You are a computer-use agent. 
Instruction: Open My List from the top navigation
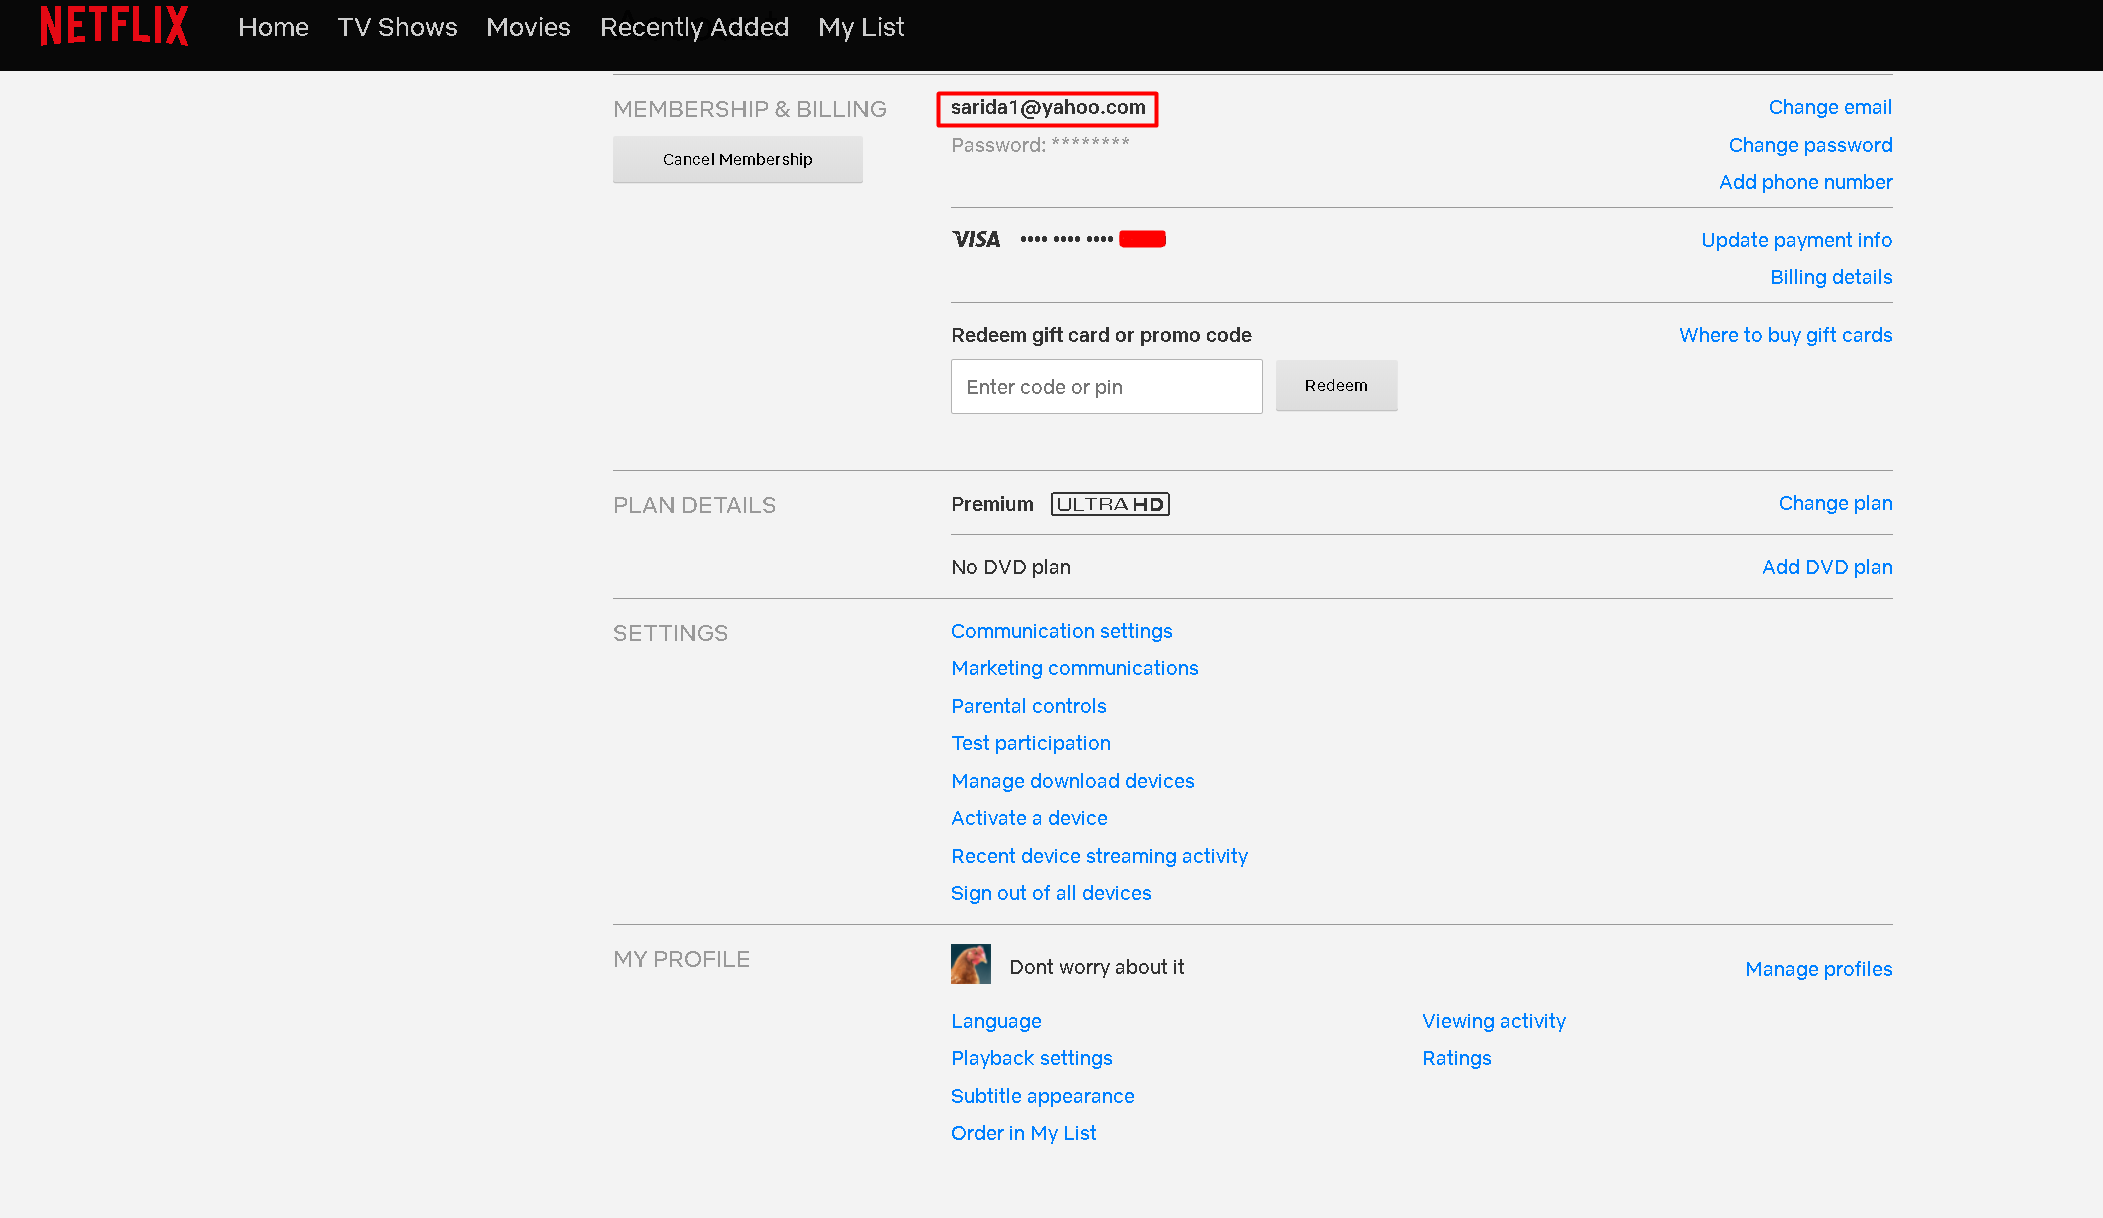tap(860, 27)
